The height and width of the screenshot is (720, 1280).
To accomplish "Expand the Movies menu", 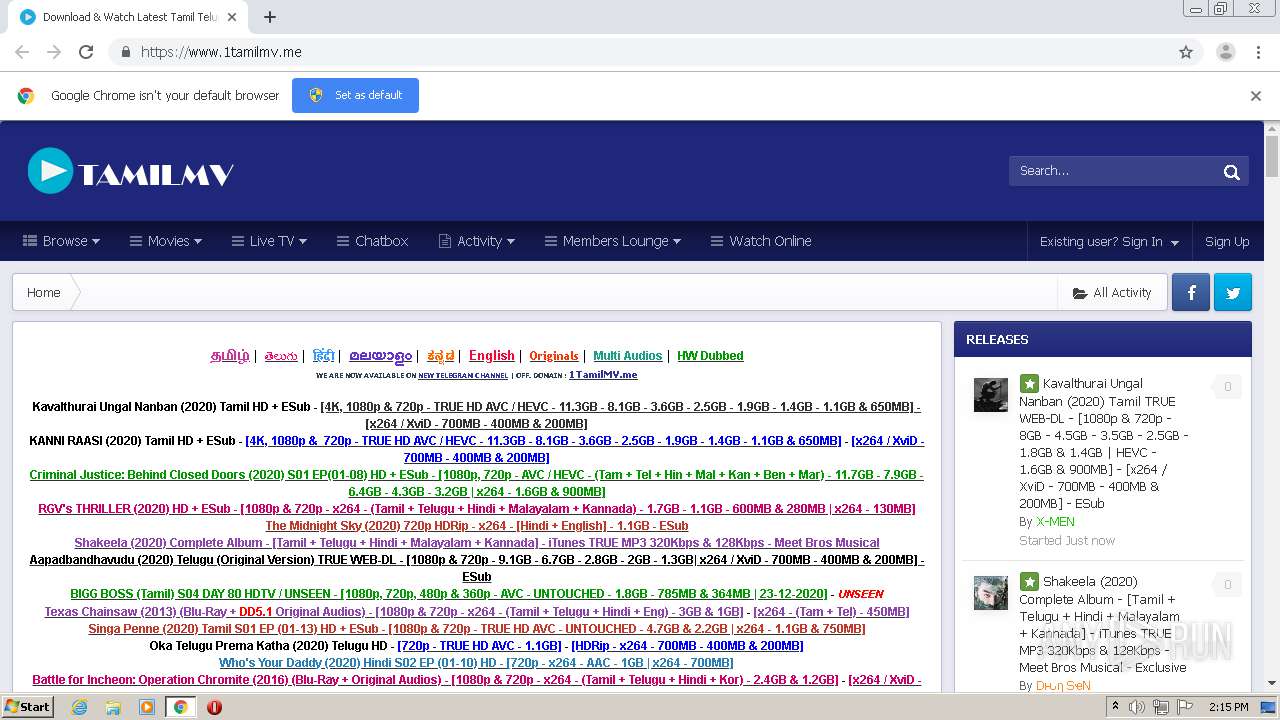I will click(166, 241).
